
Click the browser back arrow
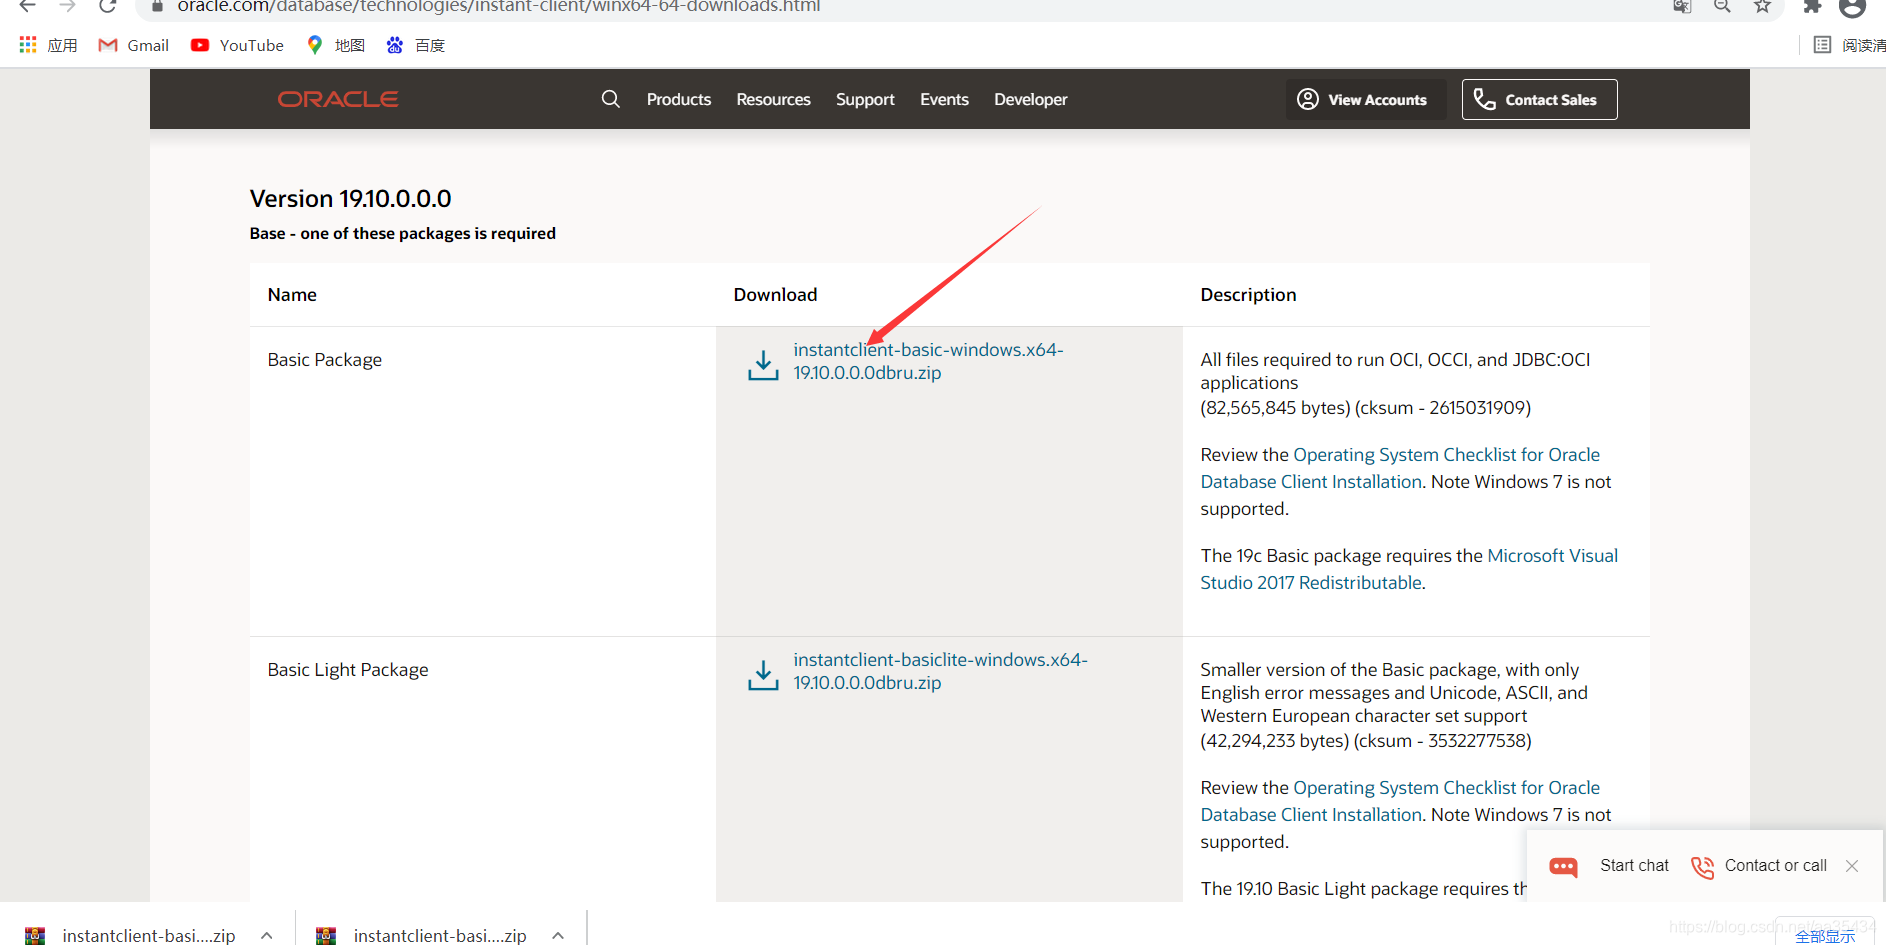[x=27, y=6]
